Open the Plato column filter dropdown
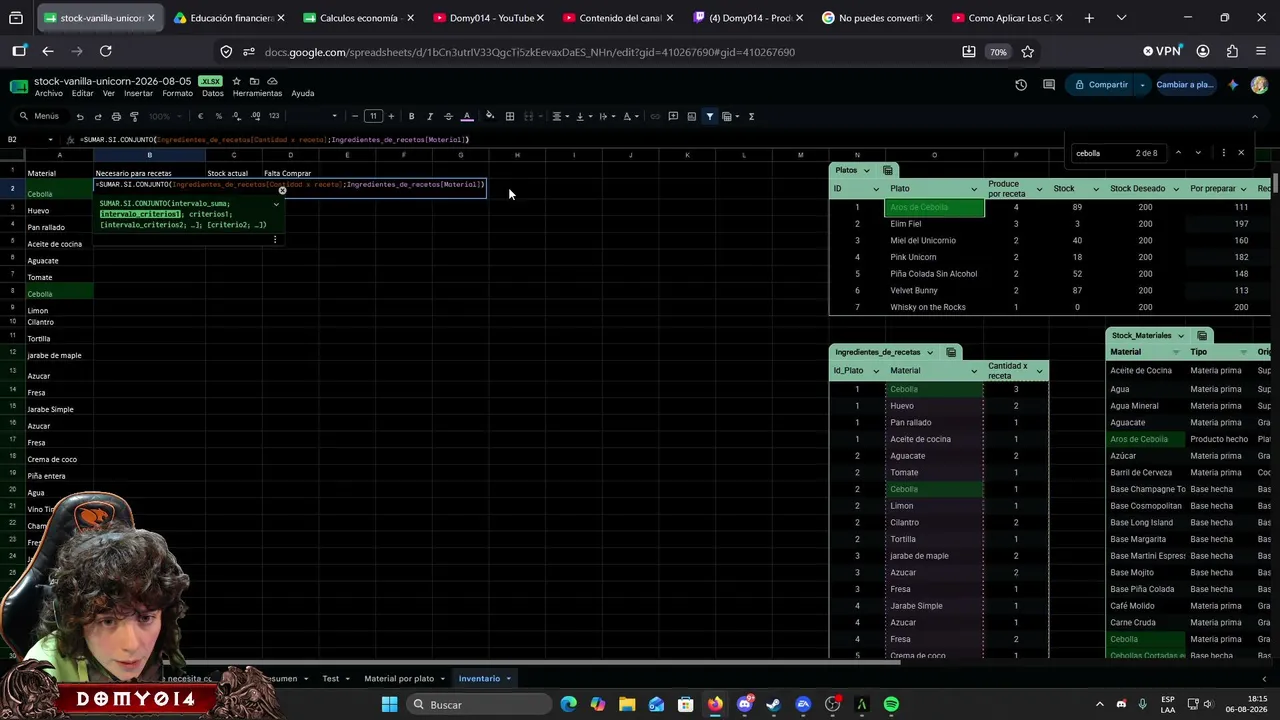Viewport: 1280px width, 720px height. pos(974,189)
